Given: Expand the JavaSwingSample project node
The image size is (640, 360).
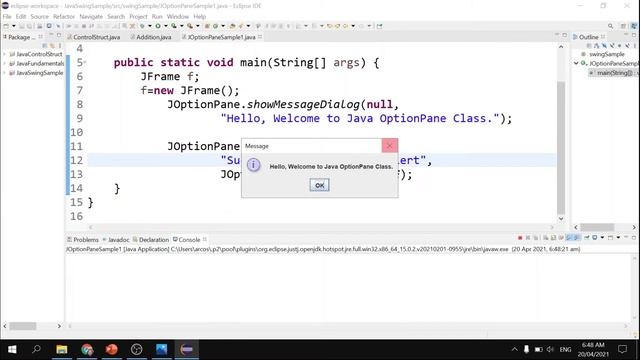Looking at the screenshot, I should pos(4,73).
